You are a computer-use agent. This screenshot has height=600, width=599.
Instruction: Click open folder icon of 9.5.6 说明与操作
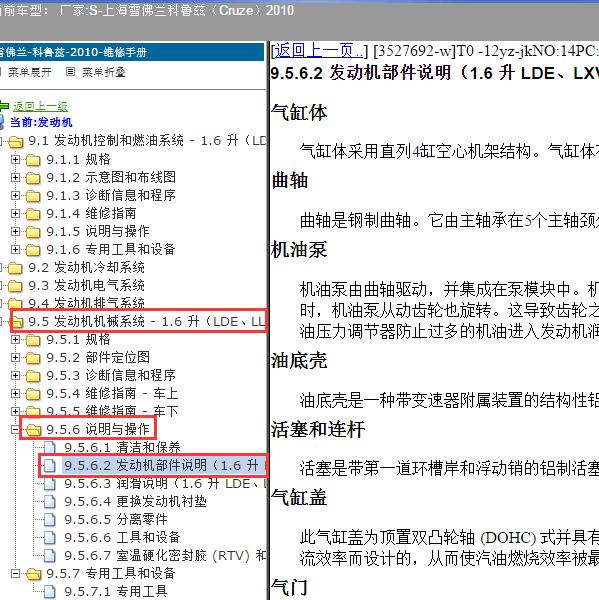point(34,430)
